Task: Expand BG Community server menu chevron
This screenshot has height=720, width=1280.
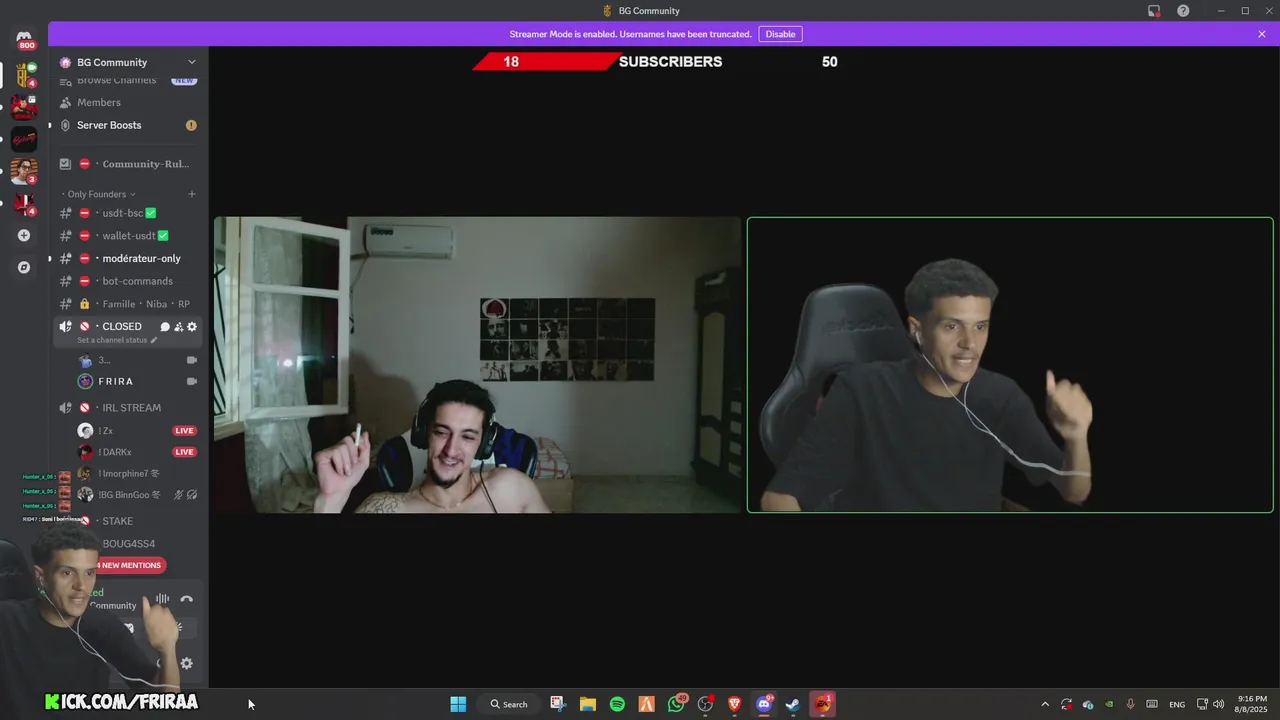Action: coord(192,62)
